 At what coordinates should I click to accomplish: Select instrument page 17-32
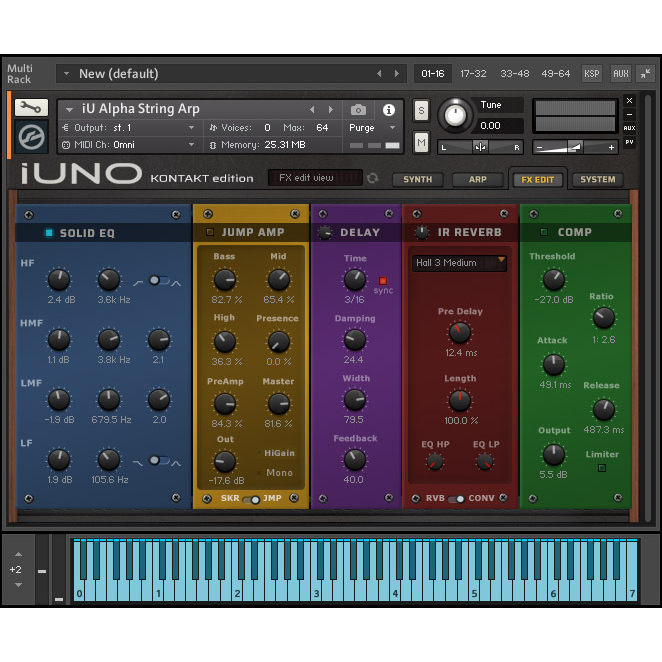point(473,74)
